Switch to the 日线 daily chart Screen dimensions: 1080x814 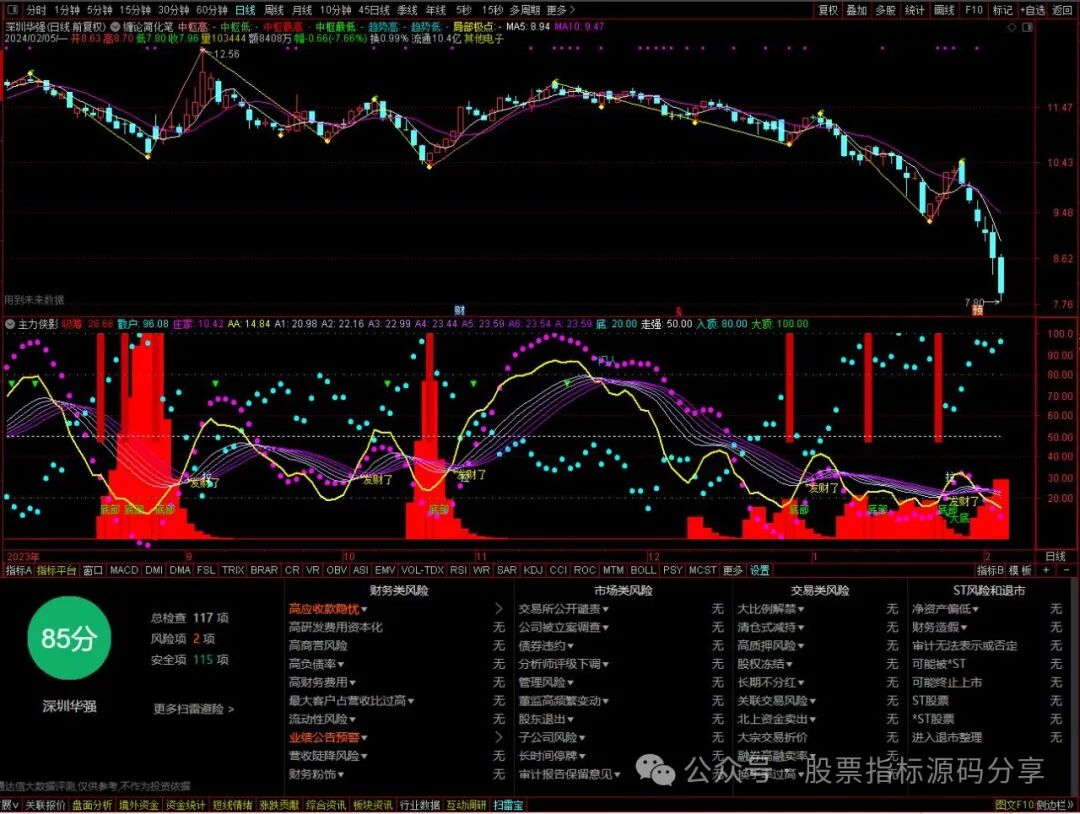pyautogui.click(x=245, y=10)
